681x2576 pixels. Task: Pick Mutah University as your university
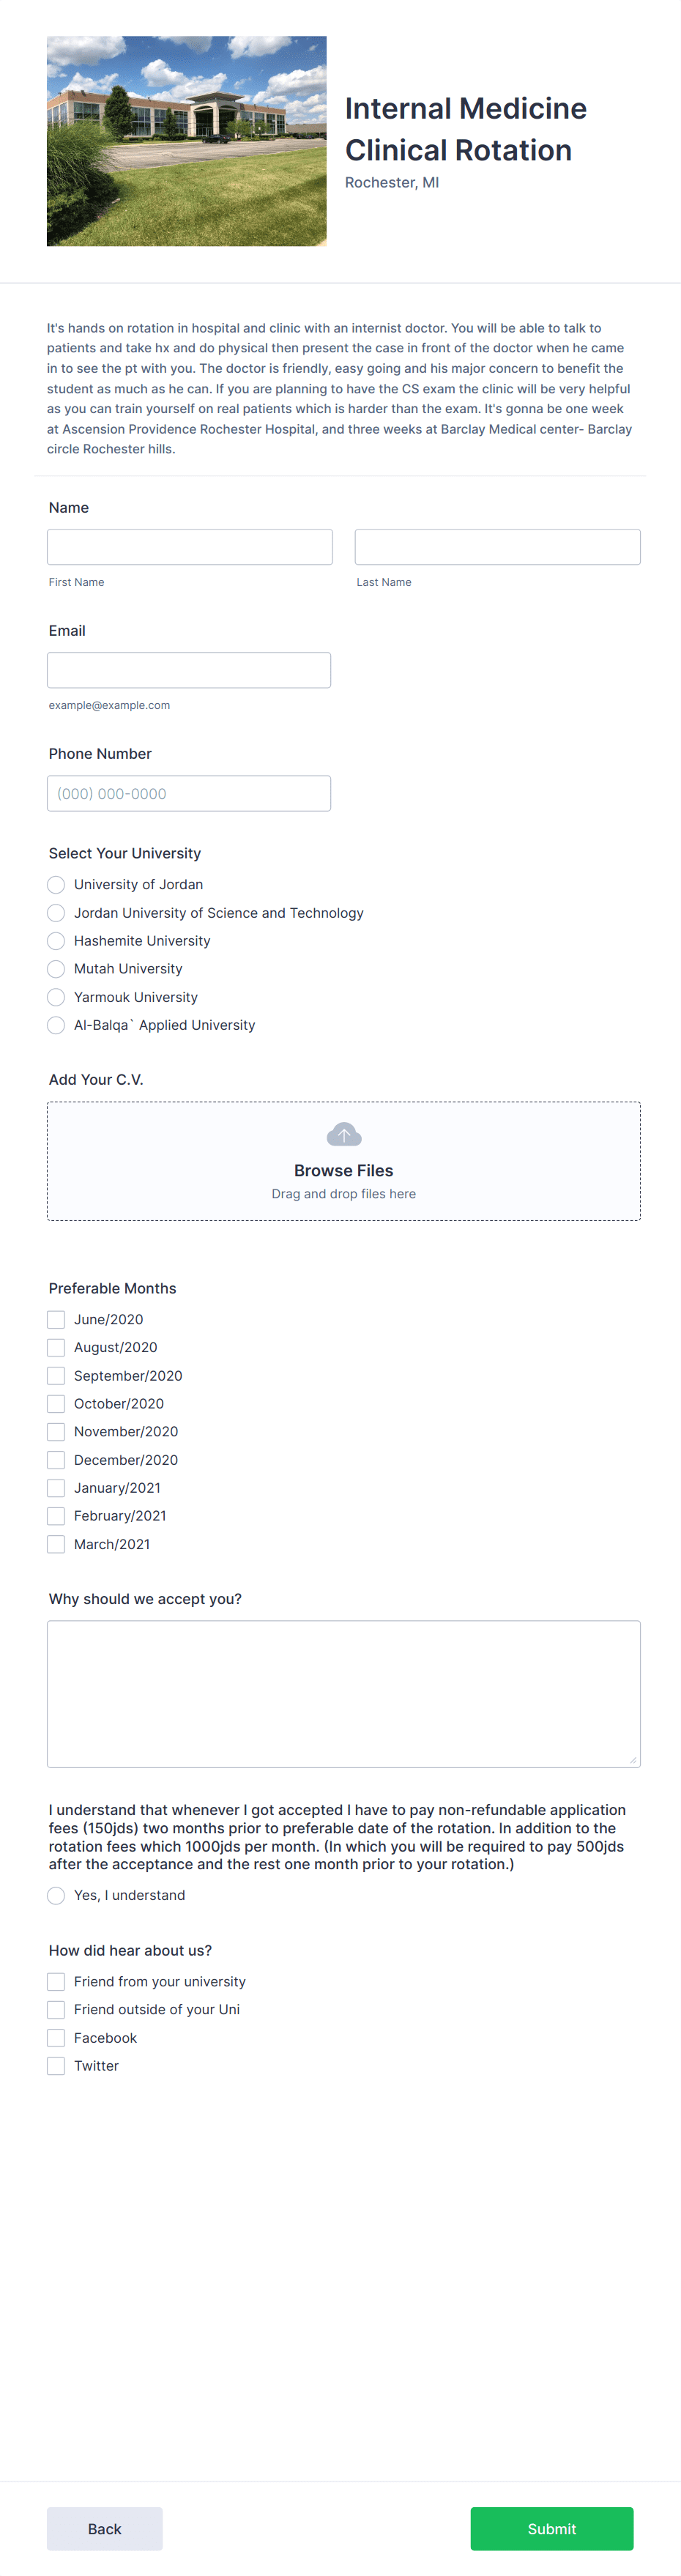(x=56, y=969)
